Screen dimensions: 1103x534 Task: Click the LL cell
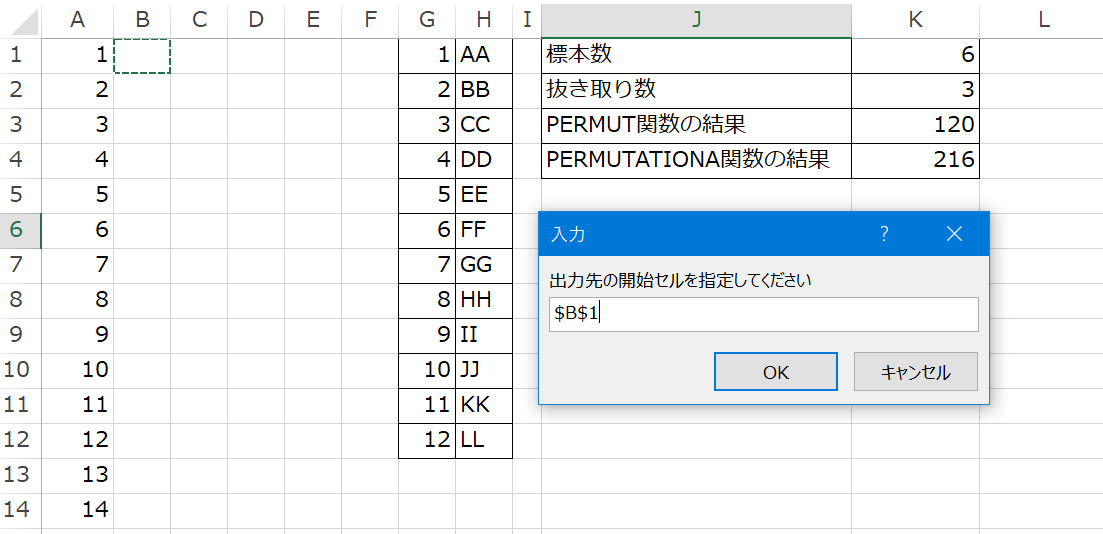point(484,440)
